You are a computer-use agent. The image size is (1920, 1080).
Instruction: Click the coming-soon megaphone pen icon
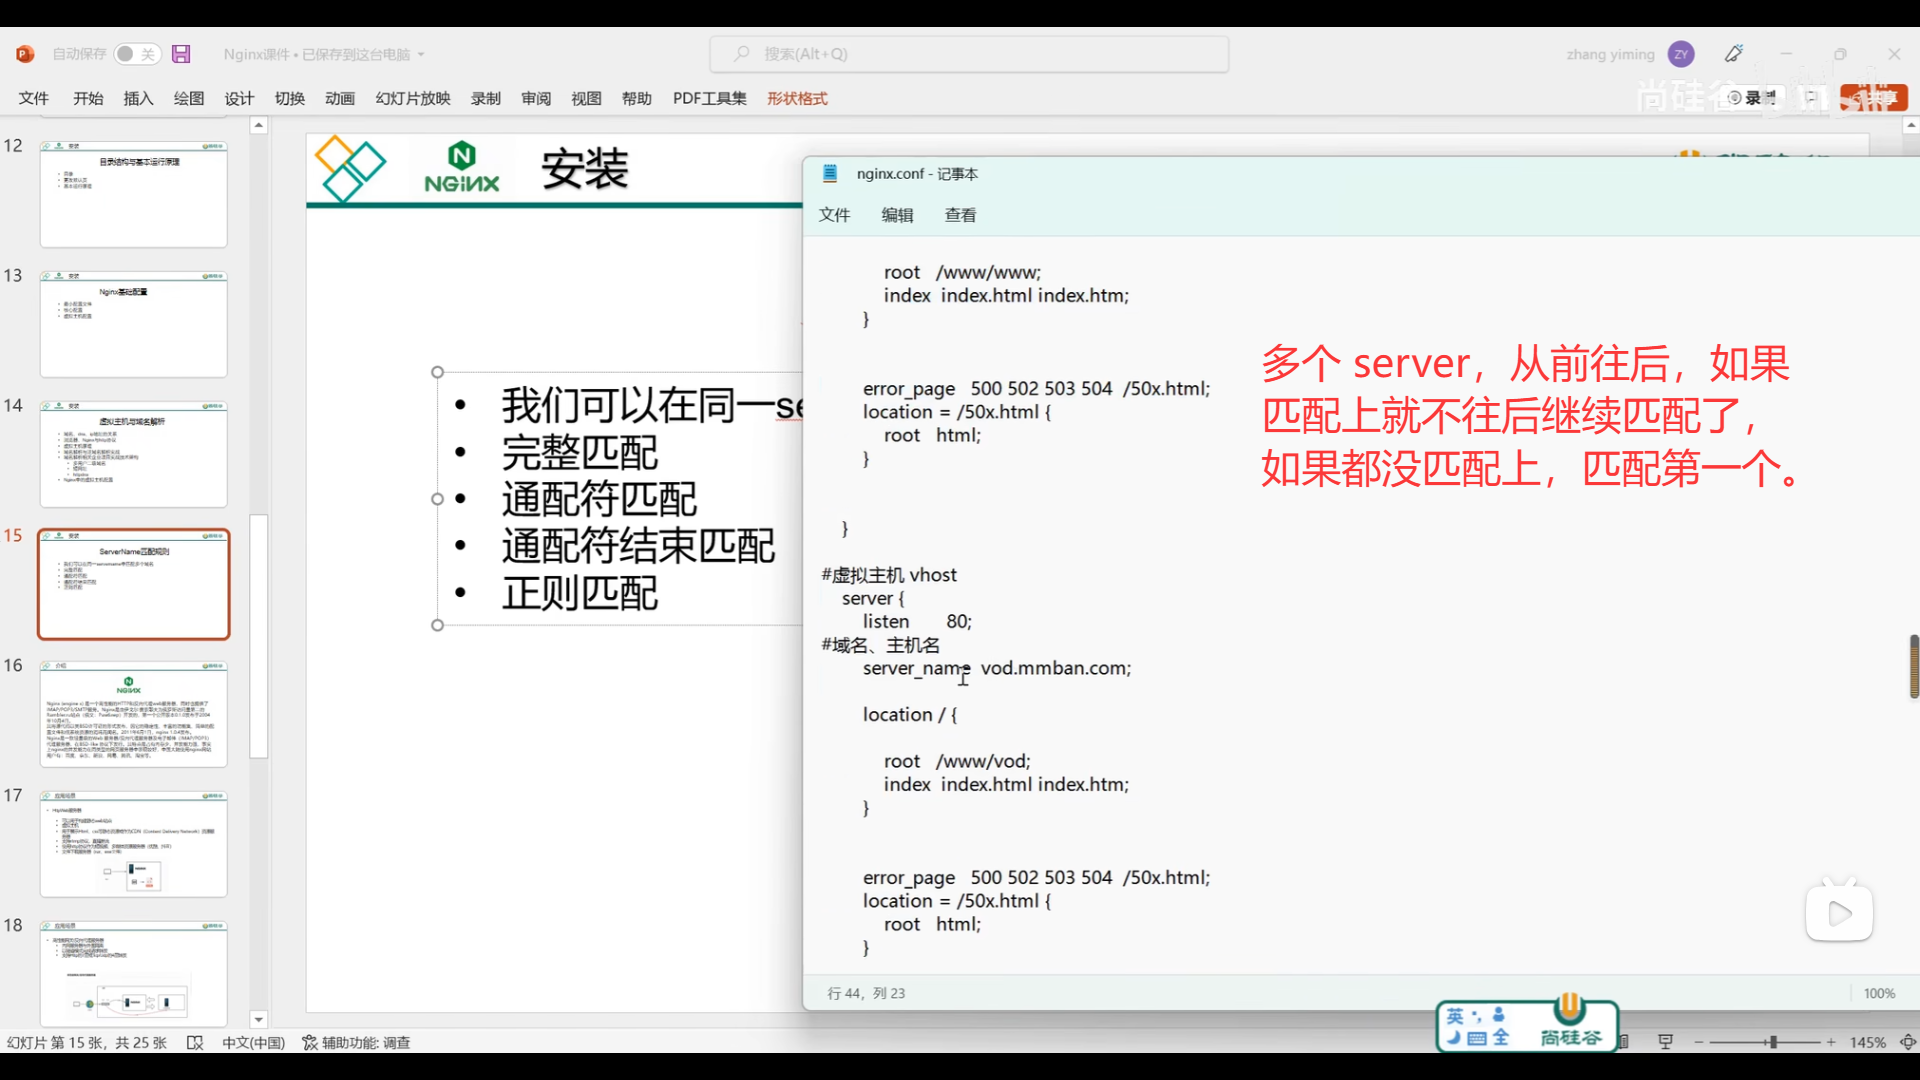pos(1734,54)
